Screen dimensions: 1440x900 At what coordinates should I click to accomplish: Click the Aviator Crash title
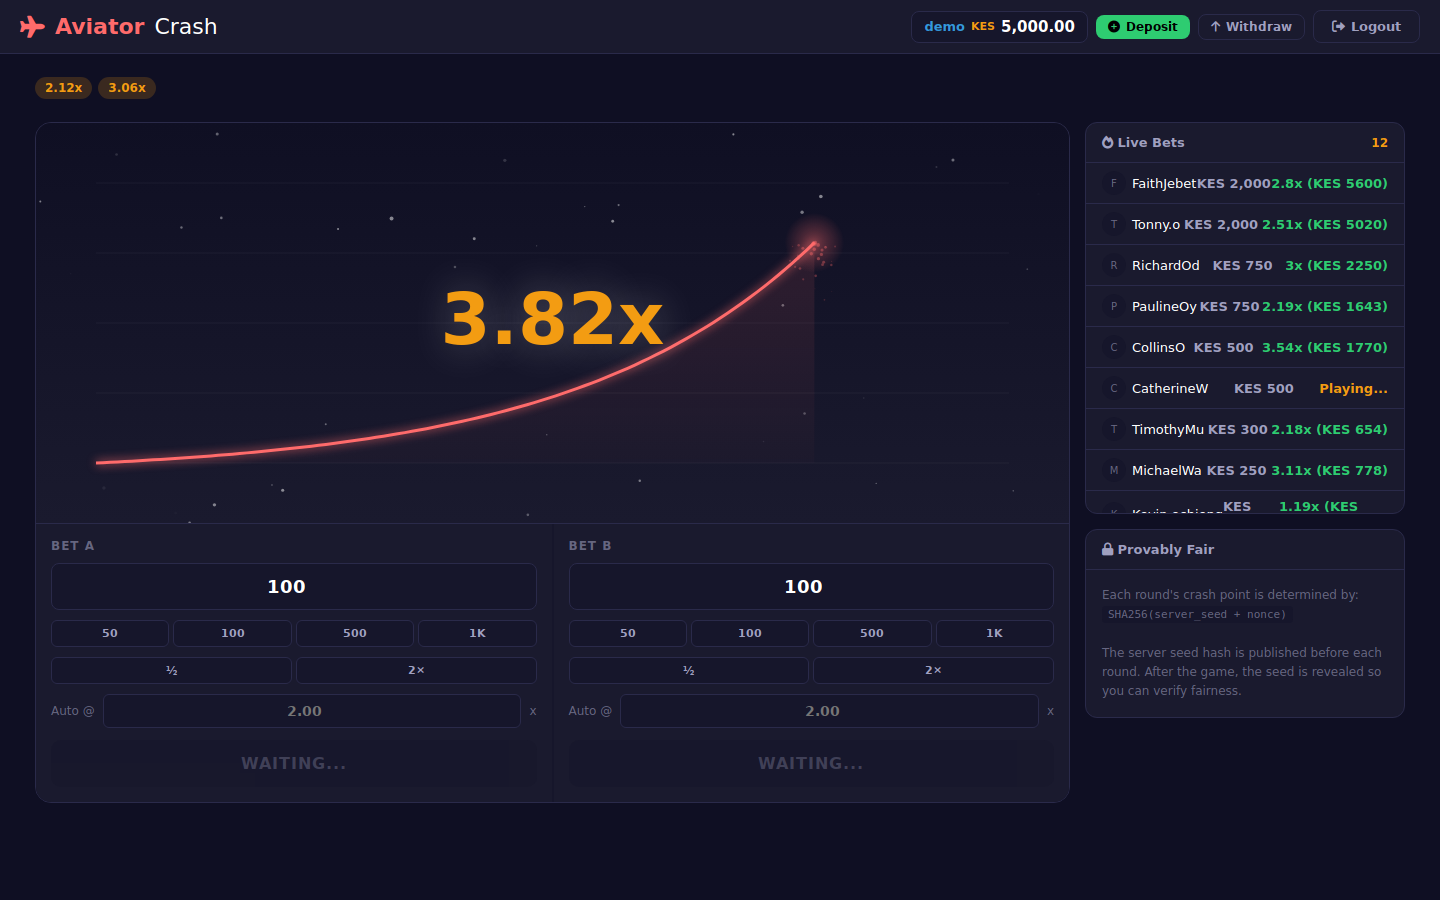(x=136, y=27)
